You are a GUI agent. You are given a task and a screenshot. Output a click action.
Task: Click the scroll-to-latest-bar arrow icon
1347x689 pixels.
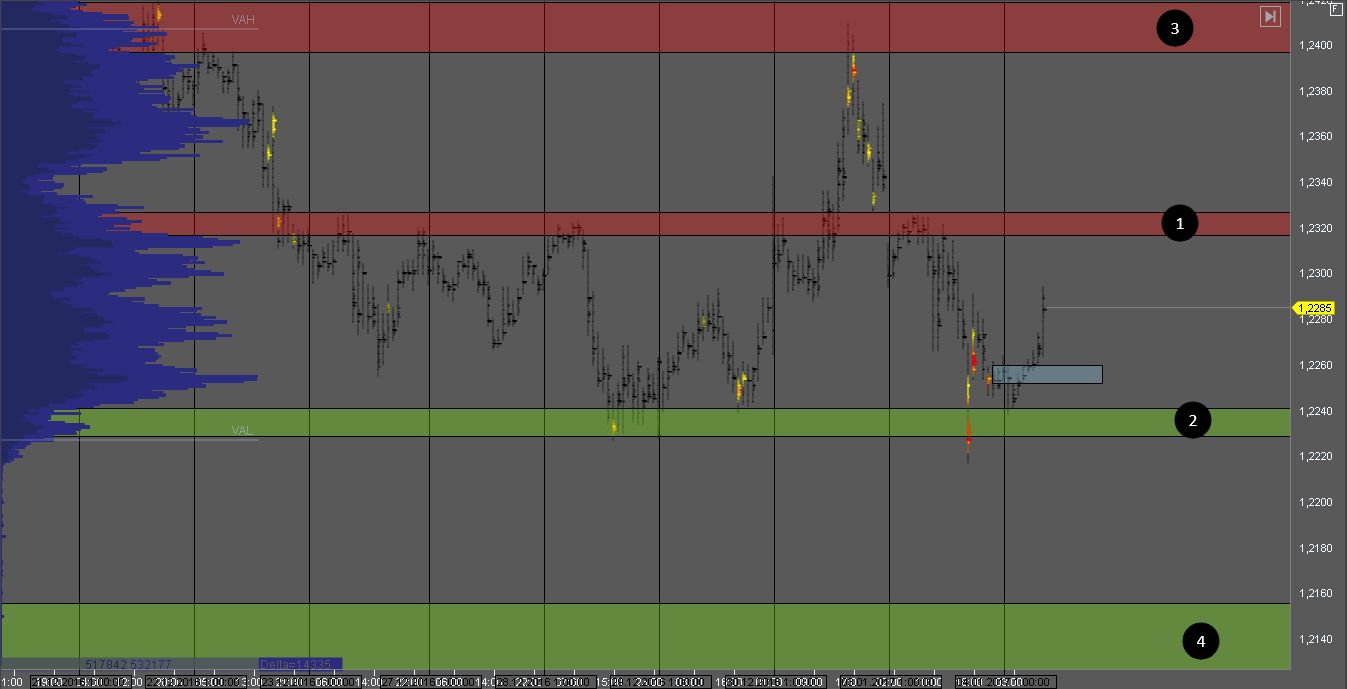click(x=1270, y=16)
